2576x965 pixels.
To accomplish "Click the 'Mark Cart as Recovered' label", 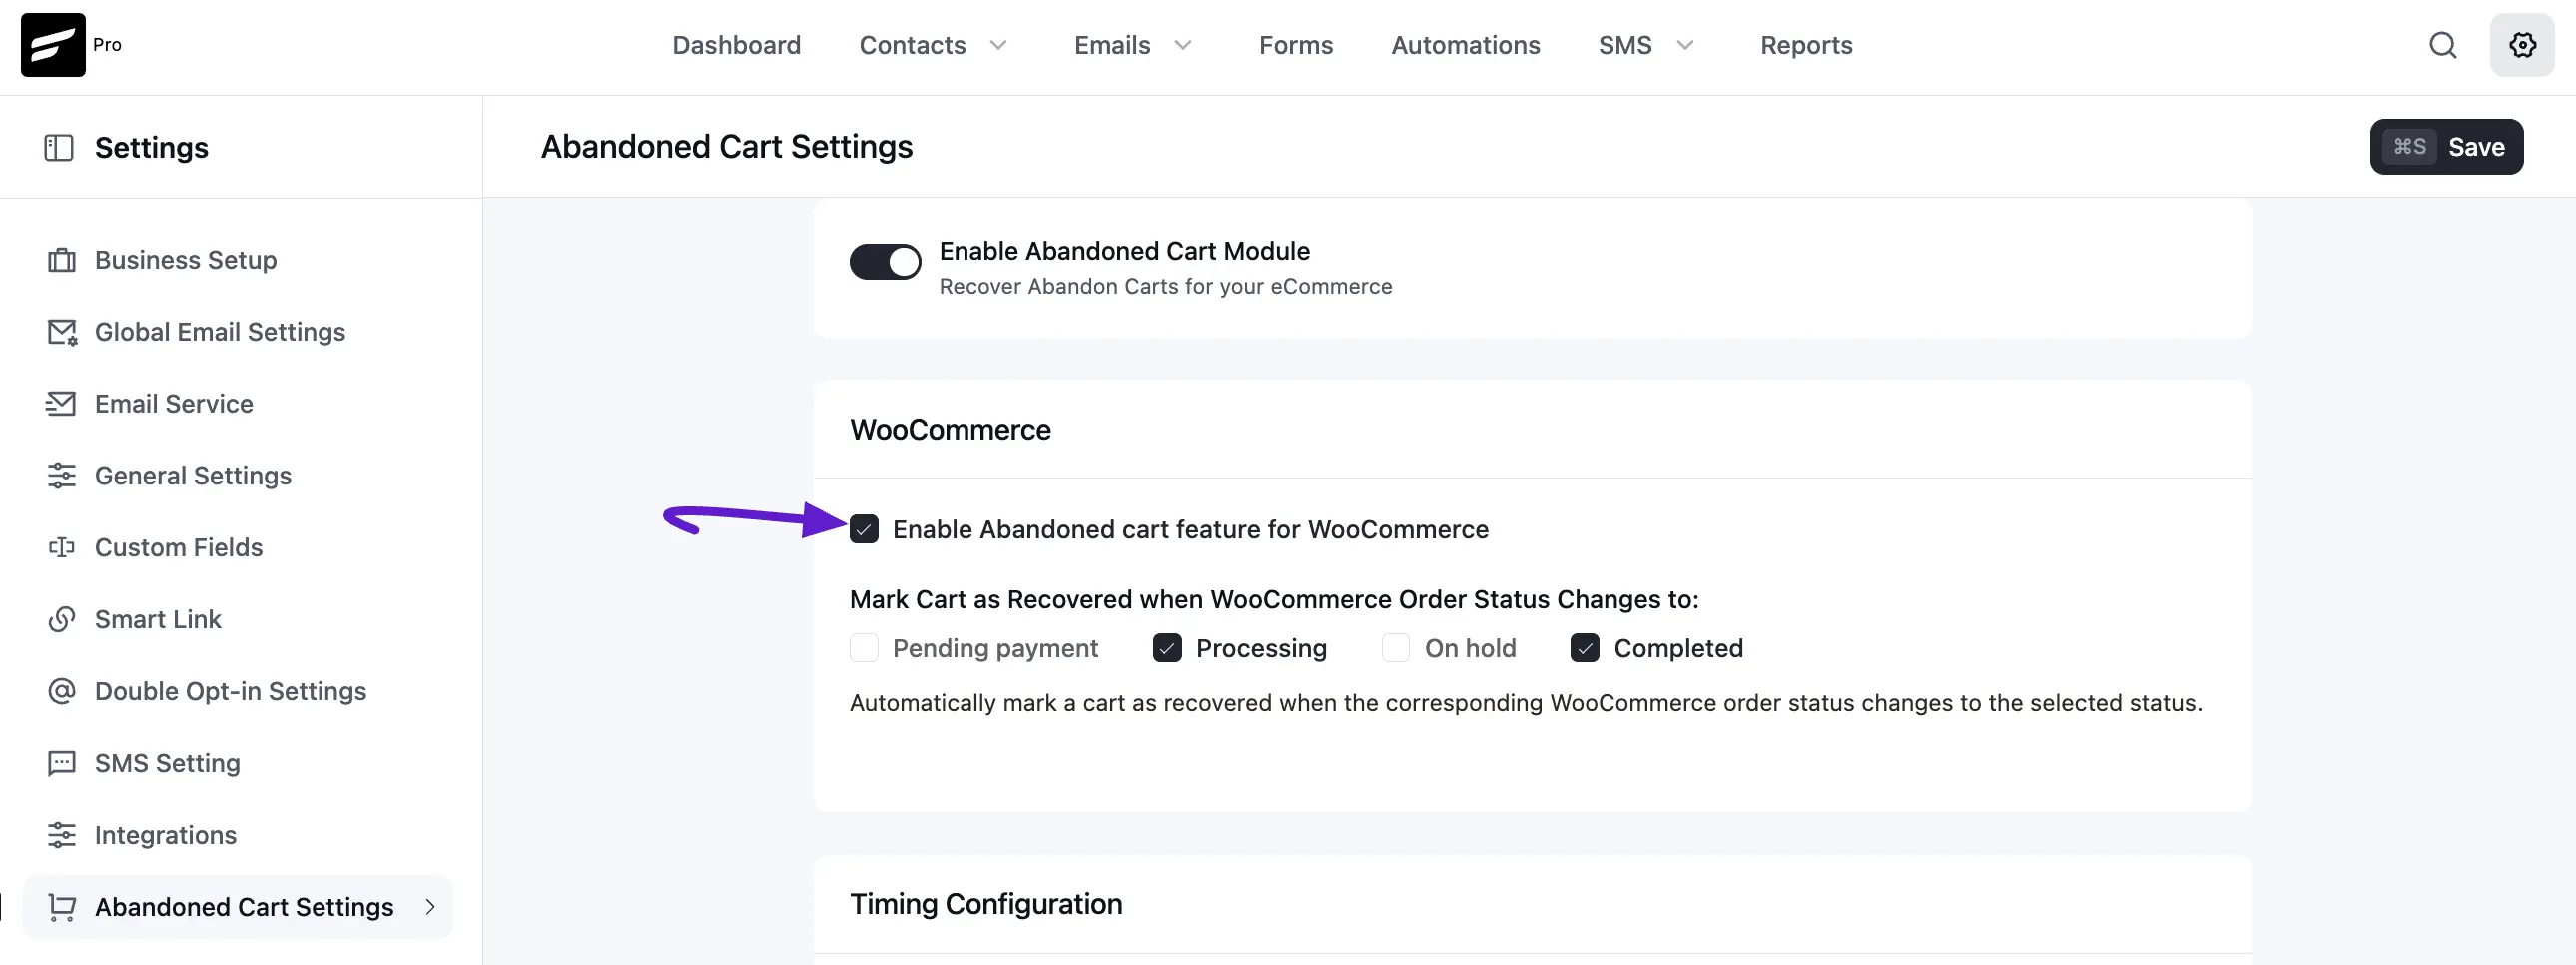I will [1274, 600].
